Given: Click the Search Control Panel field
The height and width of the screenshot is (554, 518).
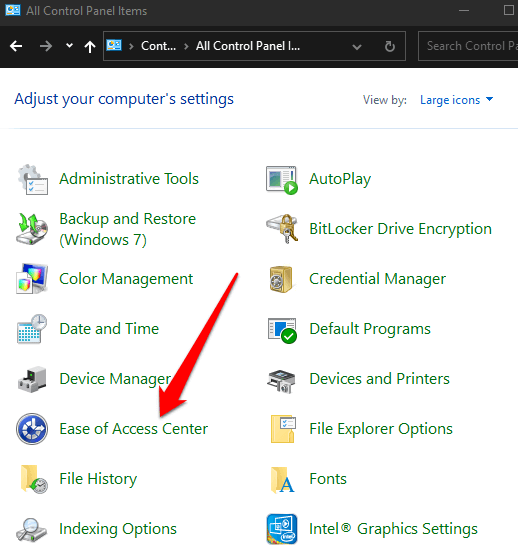Looking at the screenshot, I should tap(468, 46).
